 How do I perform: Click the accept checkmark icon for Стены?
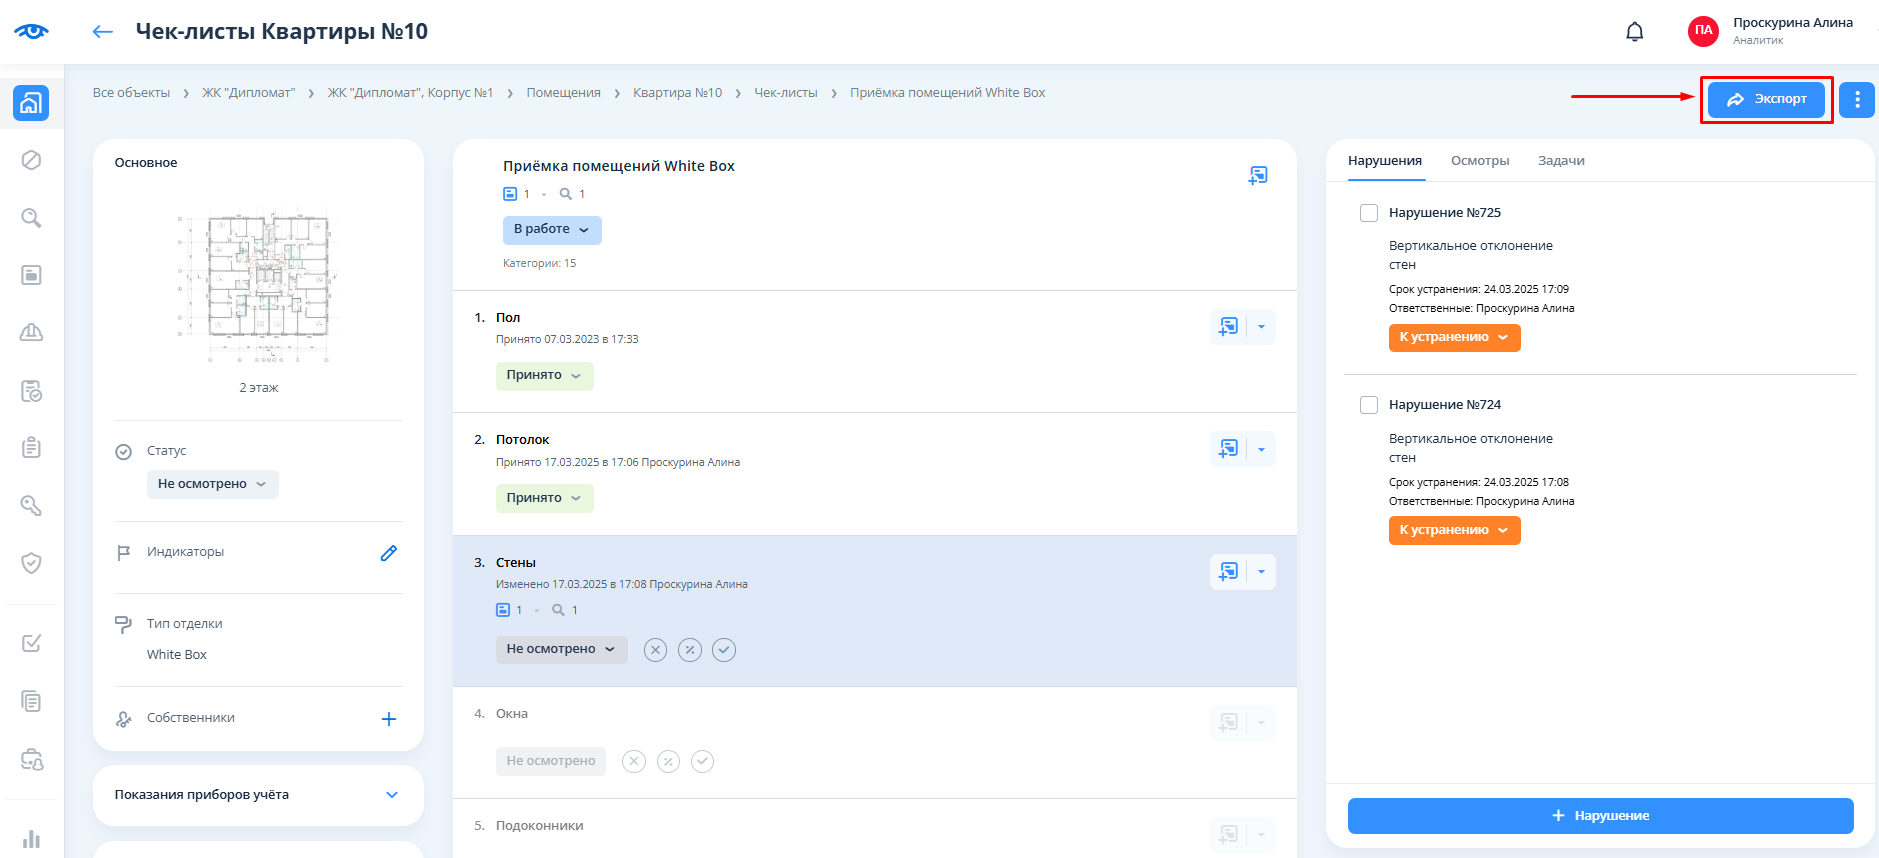tap(724, 650)
